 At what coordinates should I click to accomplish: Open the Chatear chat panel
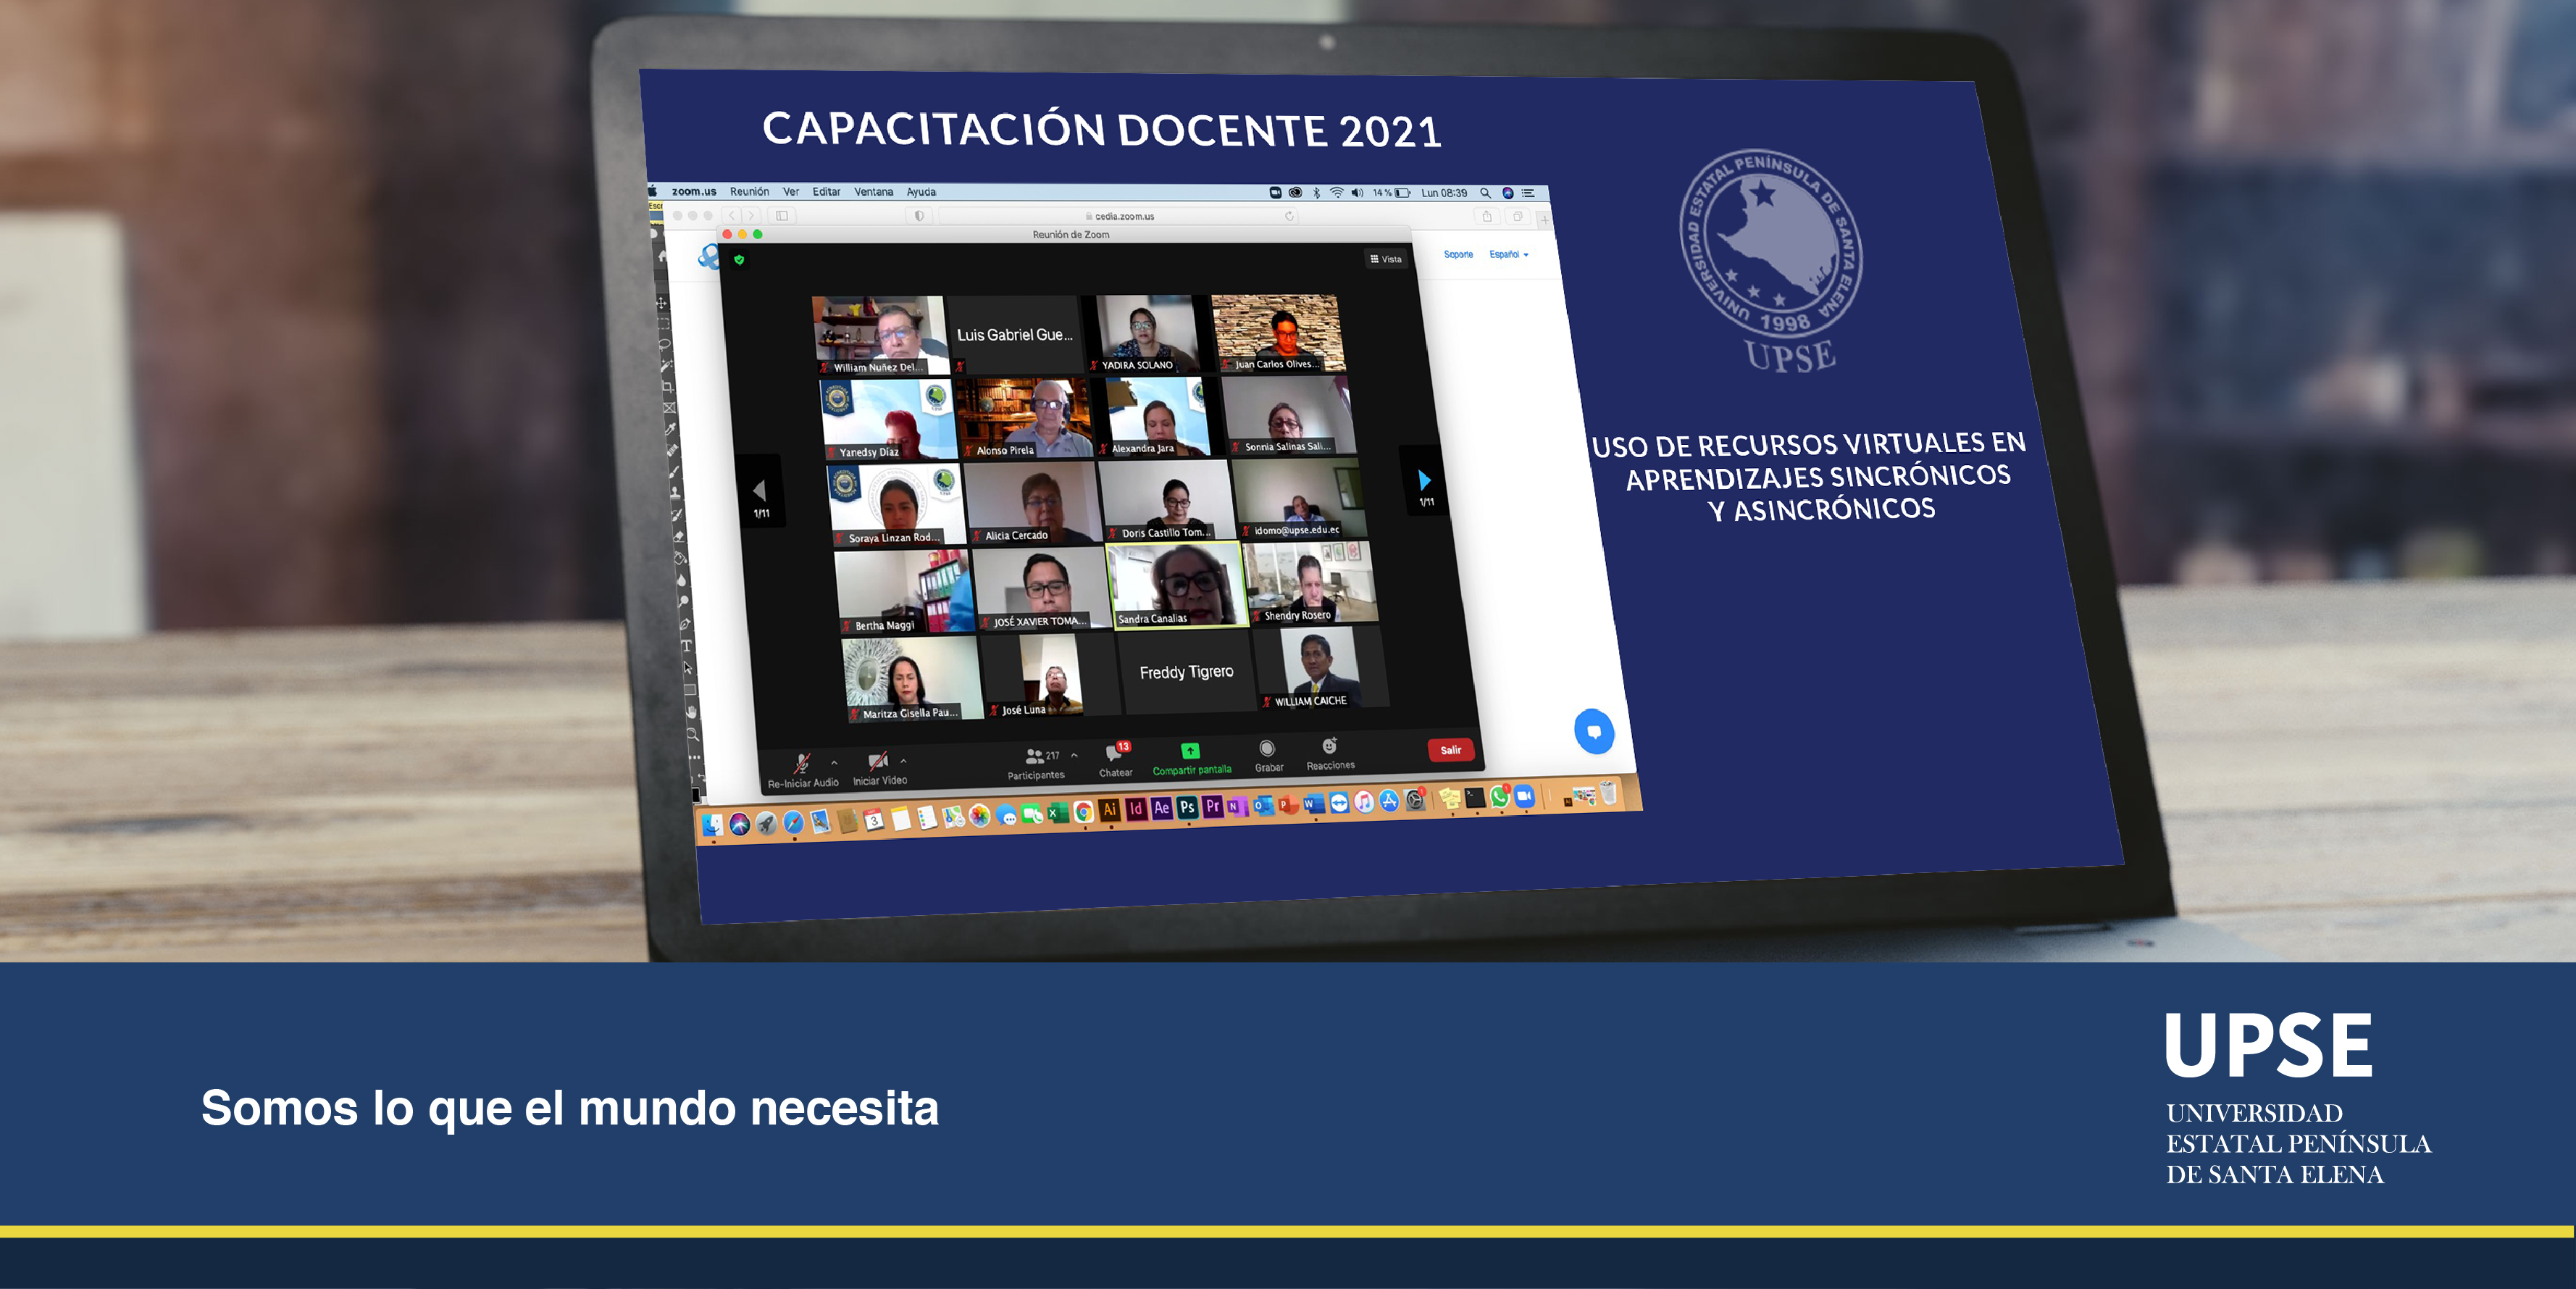click(x=1115, y=760)
